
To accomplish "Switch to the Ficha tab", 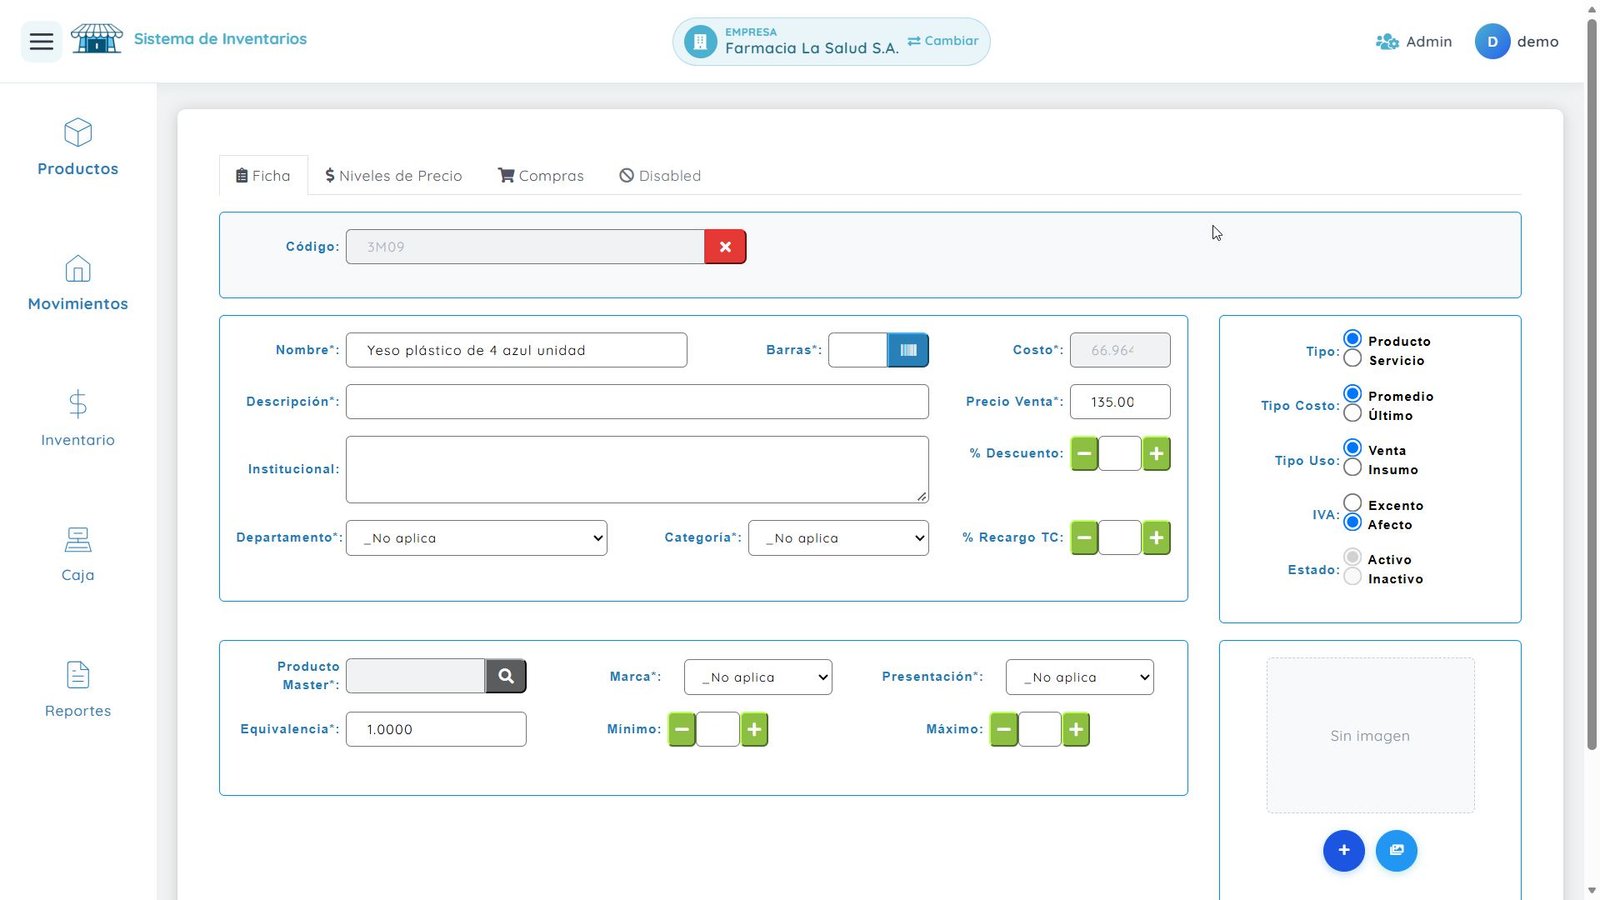I will [263, 176].
